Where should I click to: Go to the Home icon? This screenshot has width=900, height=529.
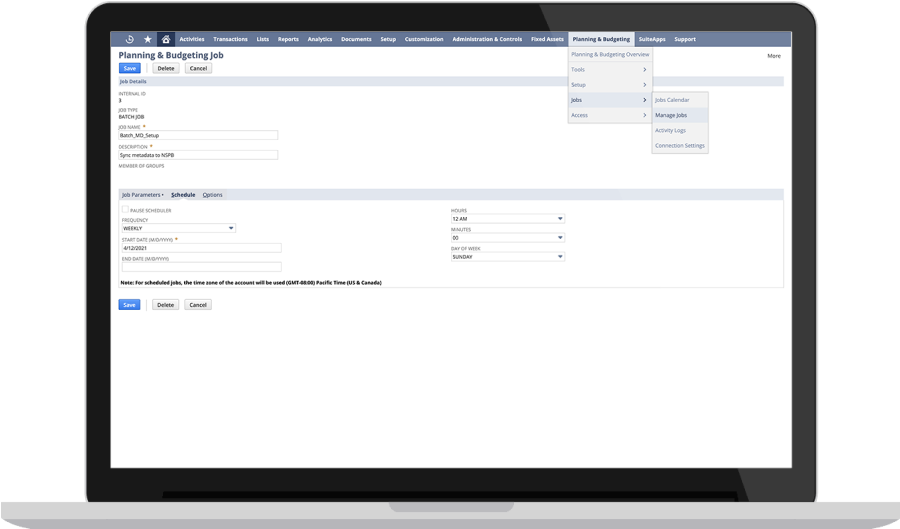(166, 39)
